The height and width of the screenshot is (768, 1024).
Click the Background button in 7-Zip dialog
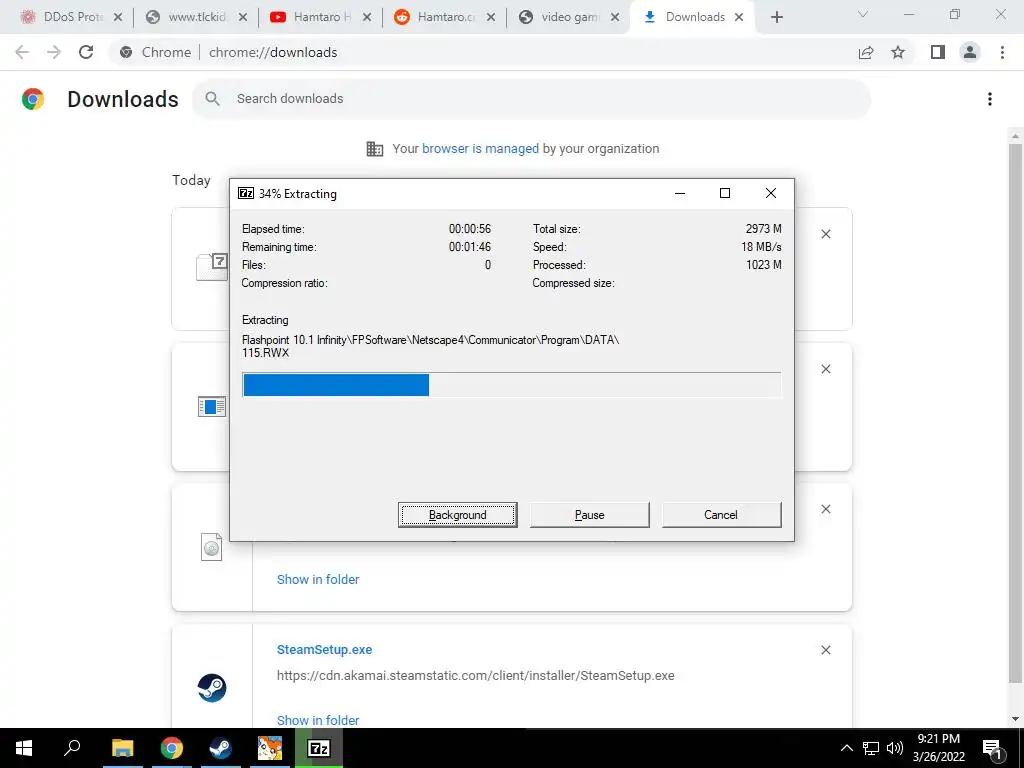(457, 515)
